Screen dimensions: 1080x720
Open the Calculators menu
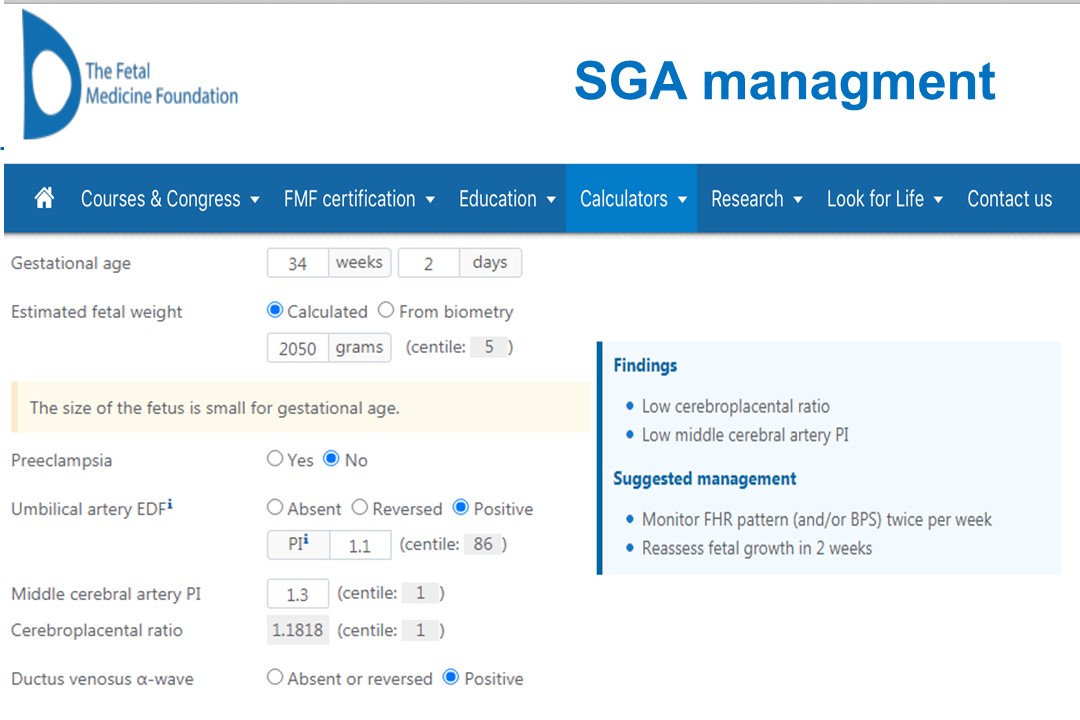632,199
